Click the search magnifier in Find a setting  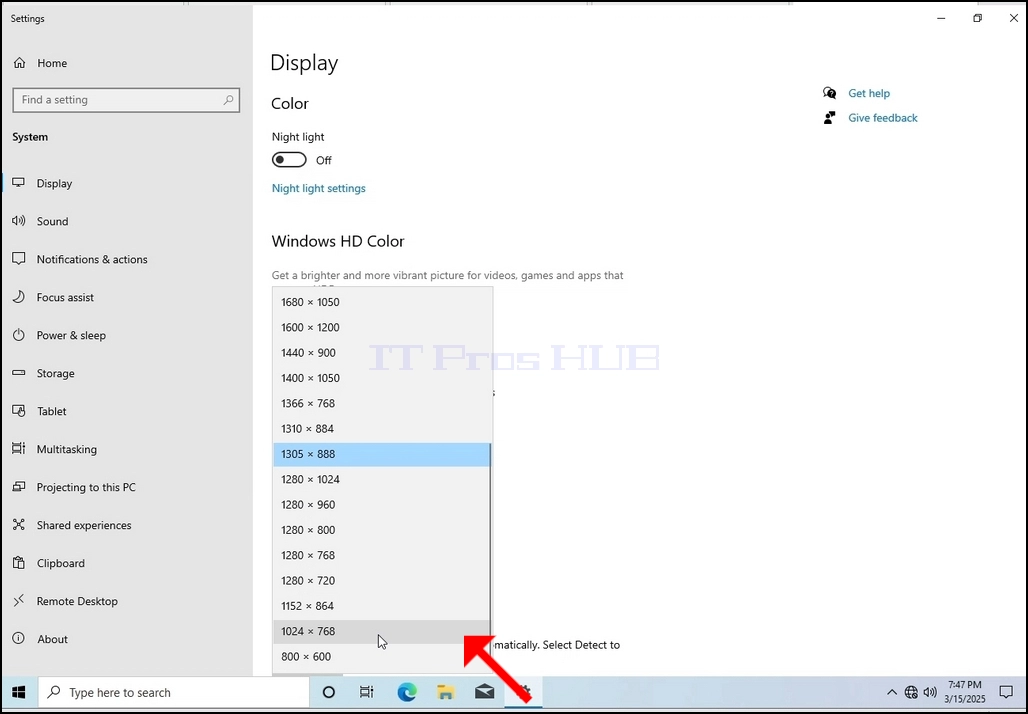click(228, 100)
